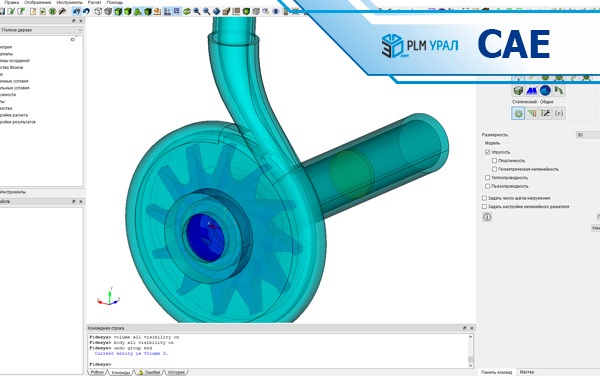Select the green geometry box panel icon

[x=518, y=91]
